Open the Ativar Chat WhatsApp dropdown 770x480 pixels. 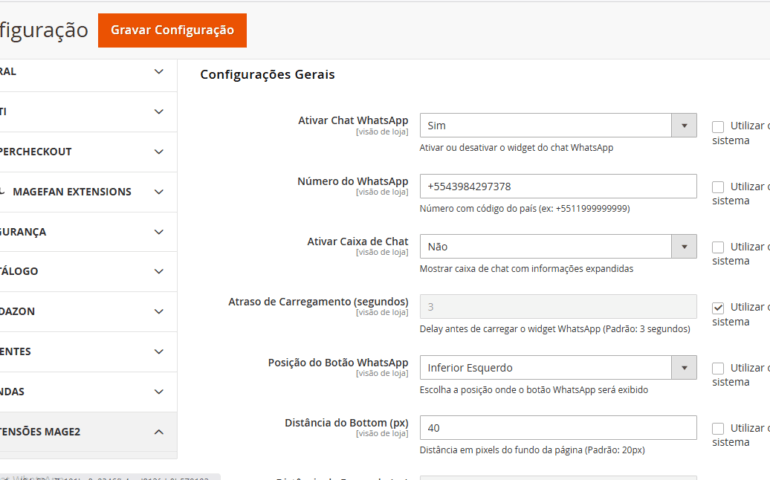(558, 126)
